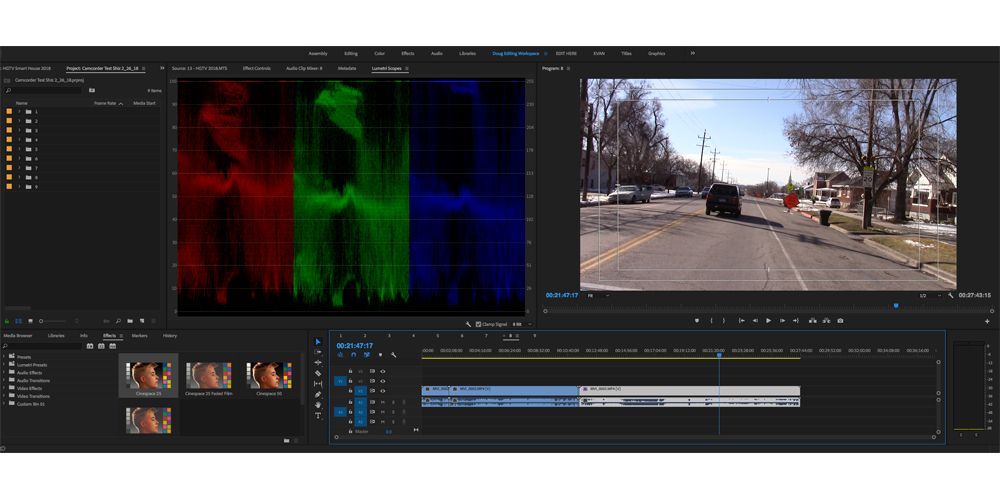Select the Slip tool
Viewport: 1000px width, 500px height.
[x=318, y=383]
